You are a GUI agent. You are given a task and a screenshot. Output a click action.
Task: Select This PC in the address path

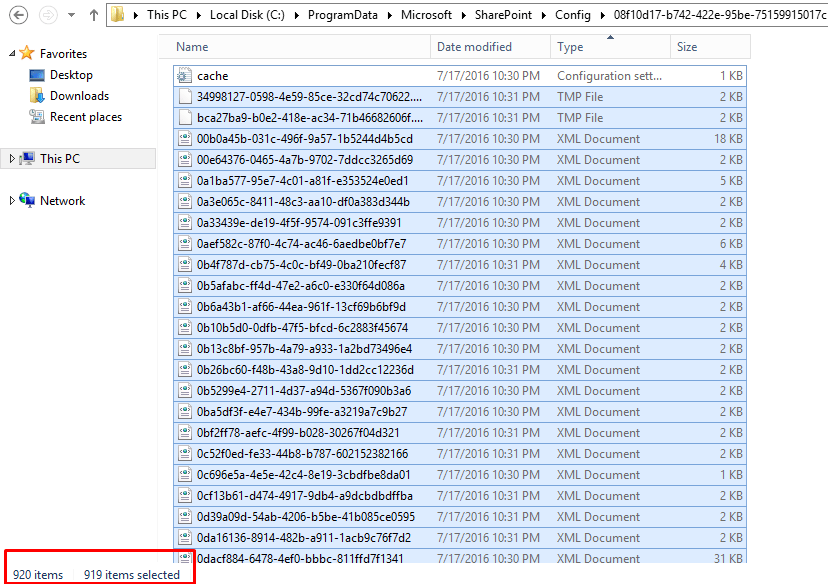point(167,15)
